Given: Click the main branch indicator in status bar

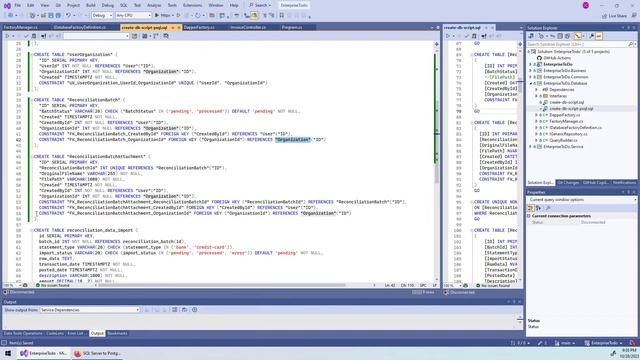Looking at the screenshot, I should point(565,343).
